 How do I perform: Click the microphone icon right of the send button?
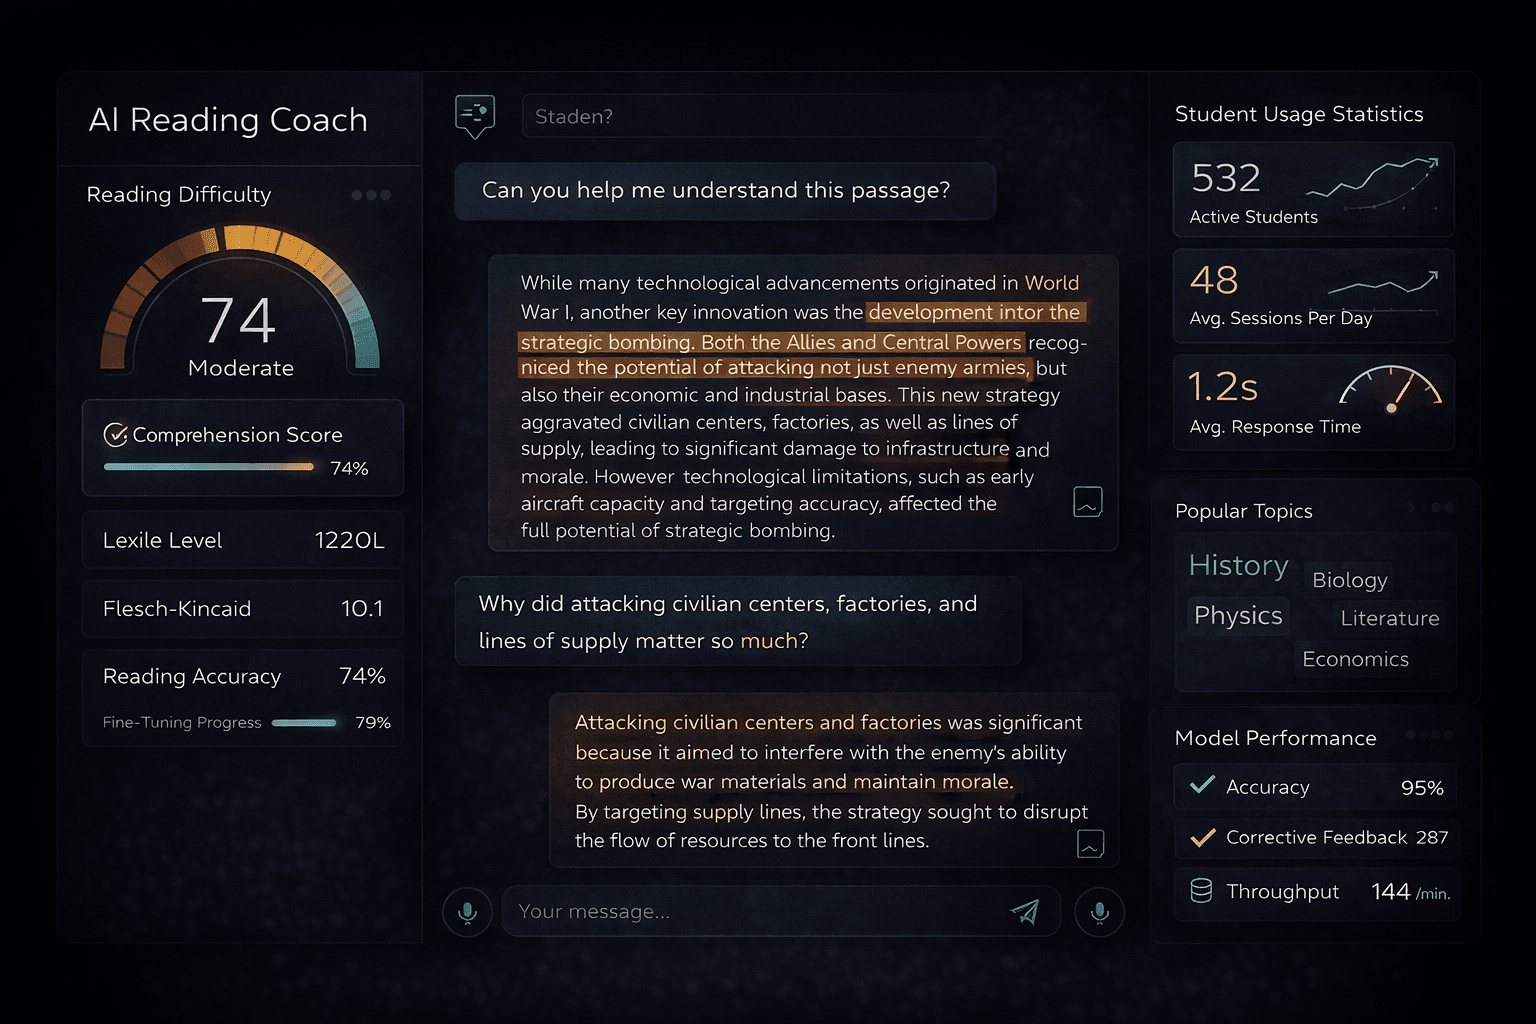pyautogui.click(x=1099, y=912)
